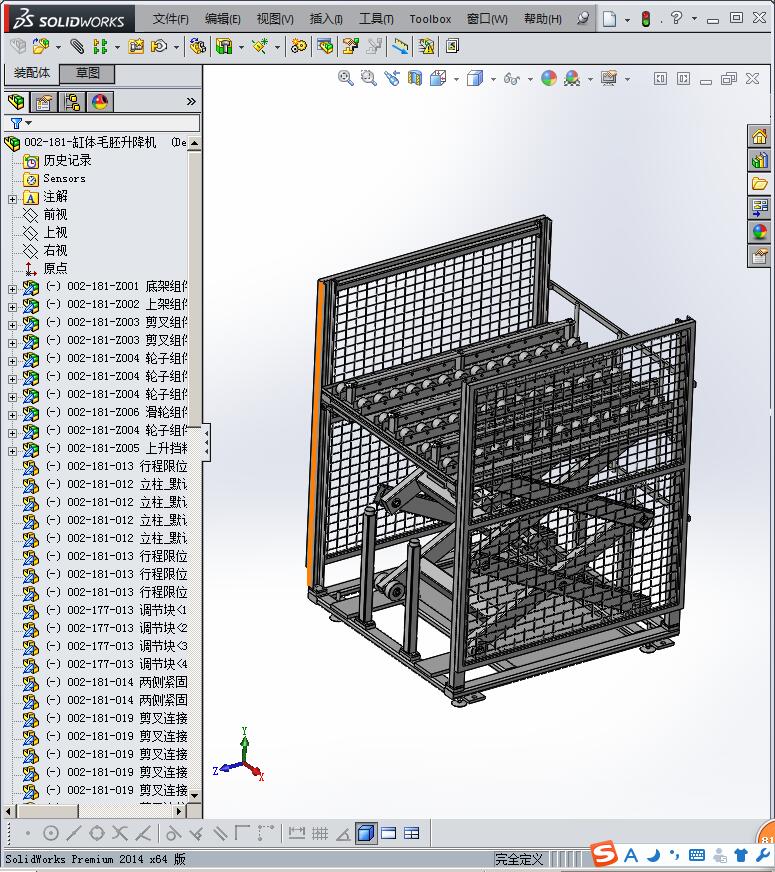Image resolution: width=775 pixels, height=872 pixels.
Task: Switch to the 装配体 tab
Action: tap(32, 73)
